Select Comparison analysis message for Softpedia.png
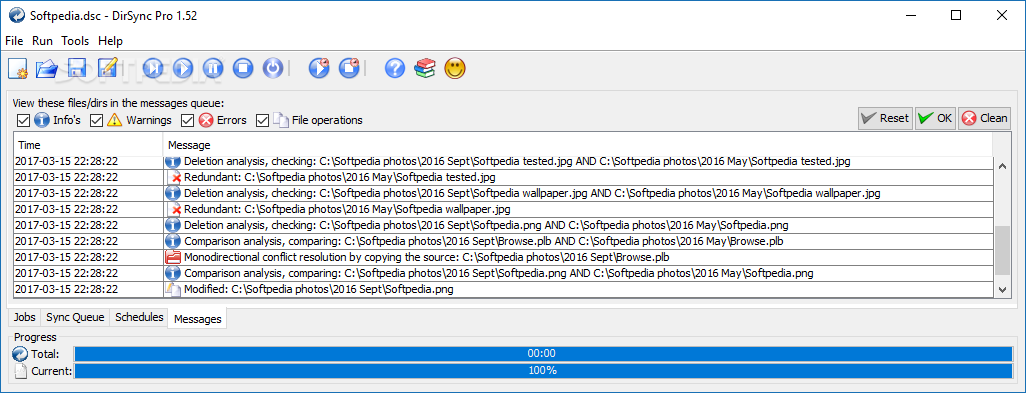The image size is (1026, 393). pyautogui.click(x=578, y=273)
